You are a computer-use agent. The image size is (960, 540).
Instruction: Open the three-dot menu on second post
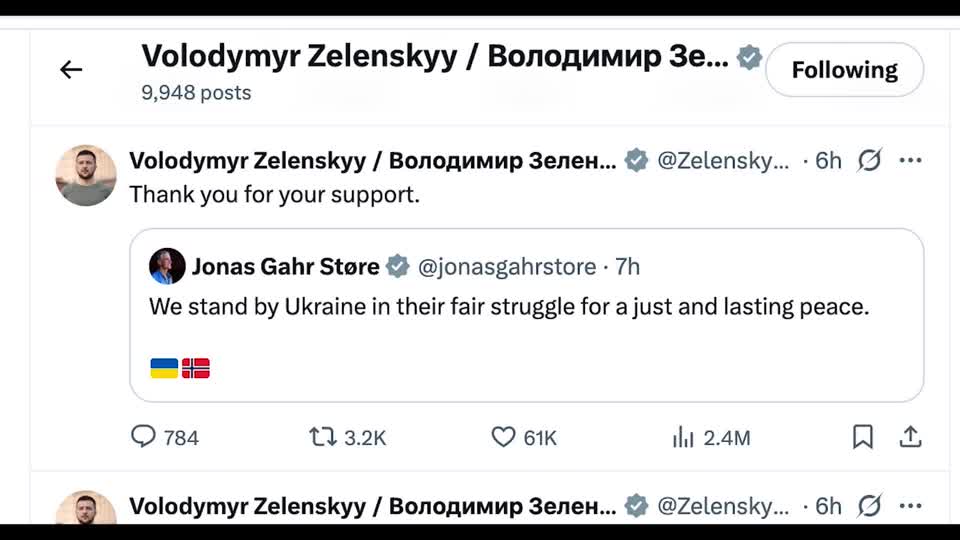pos(910,506)
